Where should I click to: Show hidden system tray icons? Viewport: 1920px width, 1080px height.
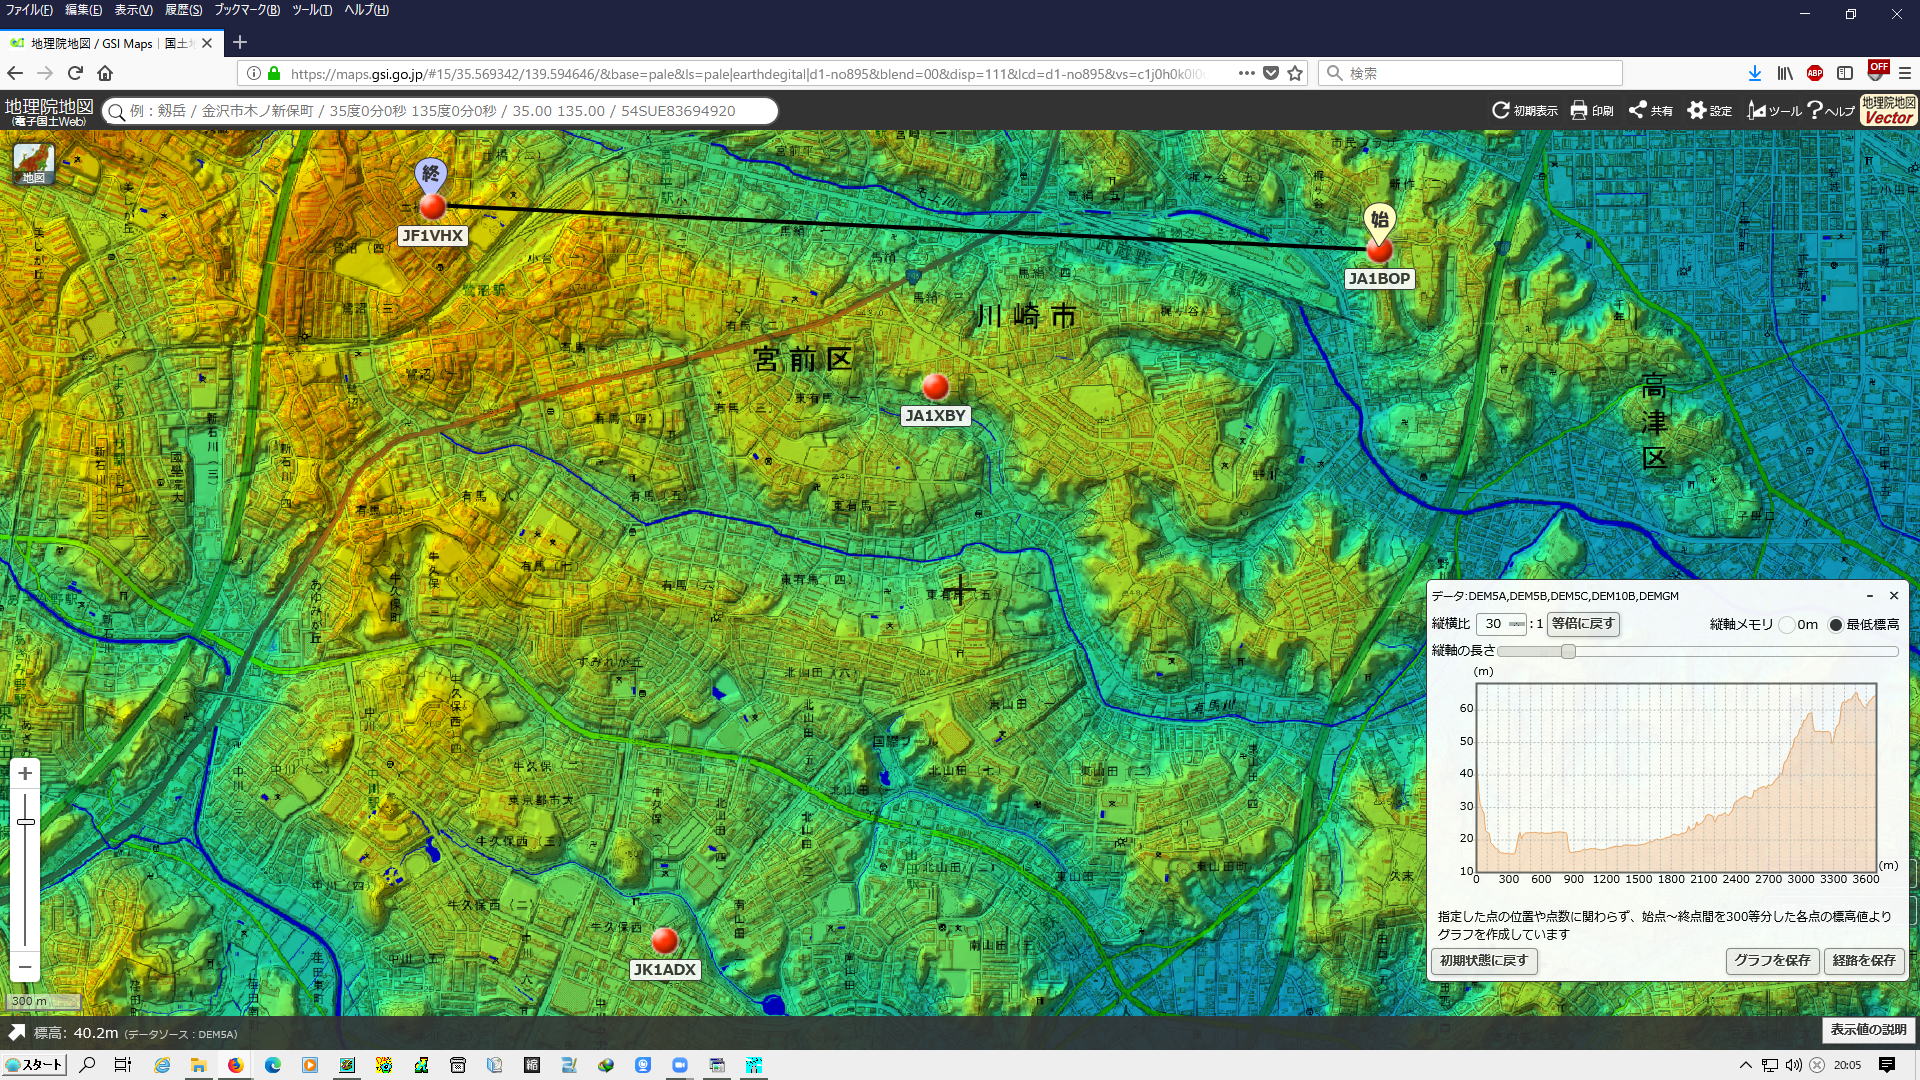pos(1746,1065)
